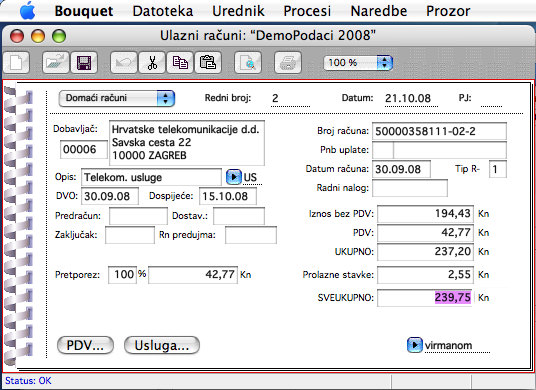Viewport: 536px width, 390px height.
Task: Click the Broj računa field
Action: click(439, 131)
